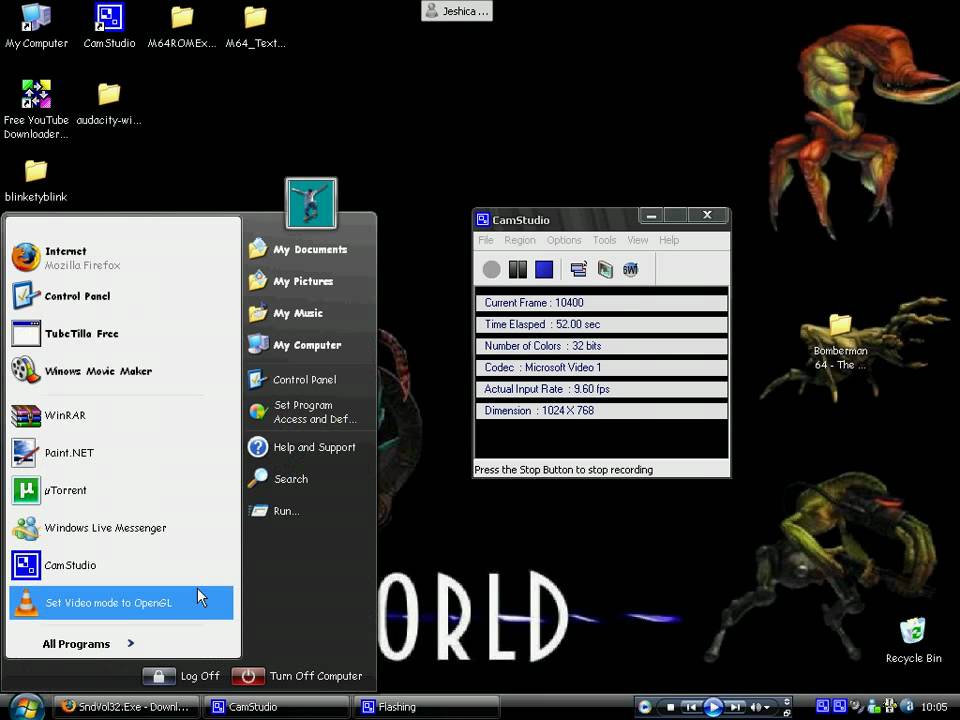Click the Media Player toolbar stop button
Image resolution: width=960 pixels, height=720 pixels.
click(670, 707)
